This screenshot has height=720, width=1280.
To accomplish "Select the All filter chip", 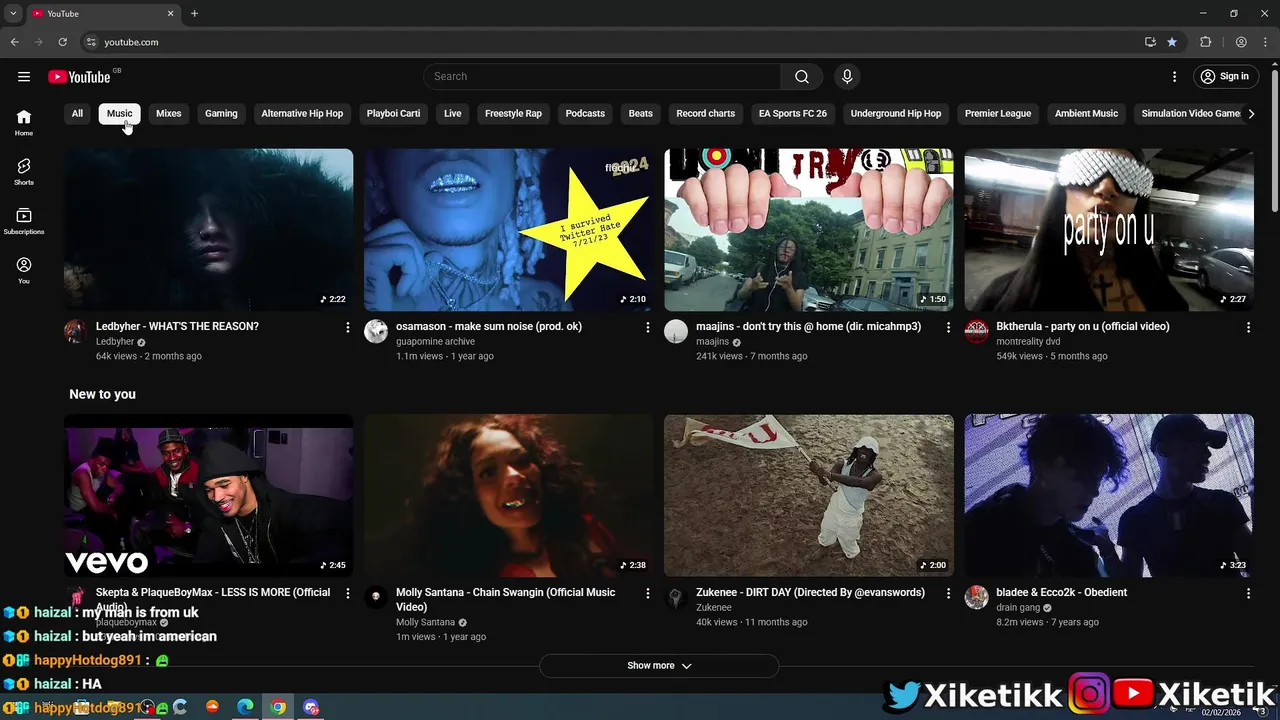I will [77, 114].
